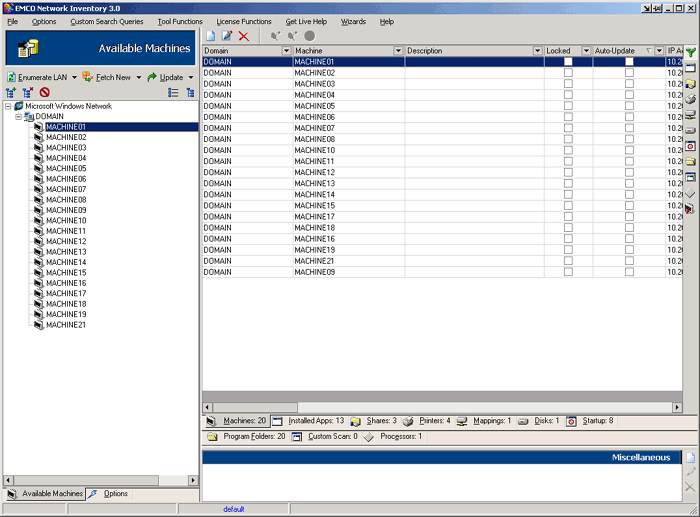Click the Miscellaneous panel pencil edit icon
Image resolution: width=700 pixels, height=517 pixels.
(x=691, y=472)
